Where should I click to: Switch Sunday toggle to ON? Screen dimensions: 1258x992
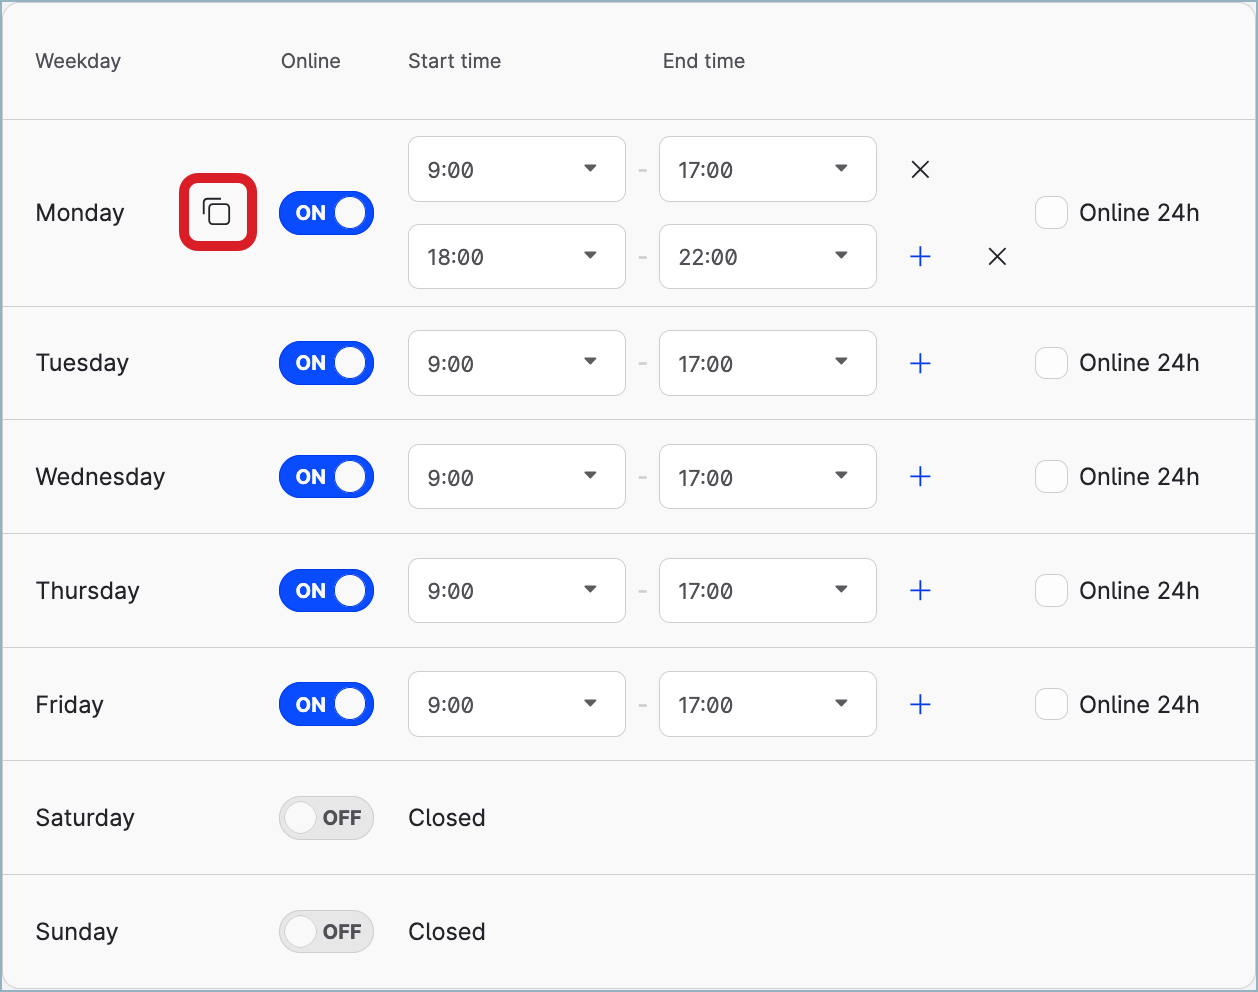click(x=326, y=932)
